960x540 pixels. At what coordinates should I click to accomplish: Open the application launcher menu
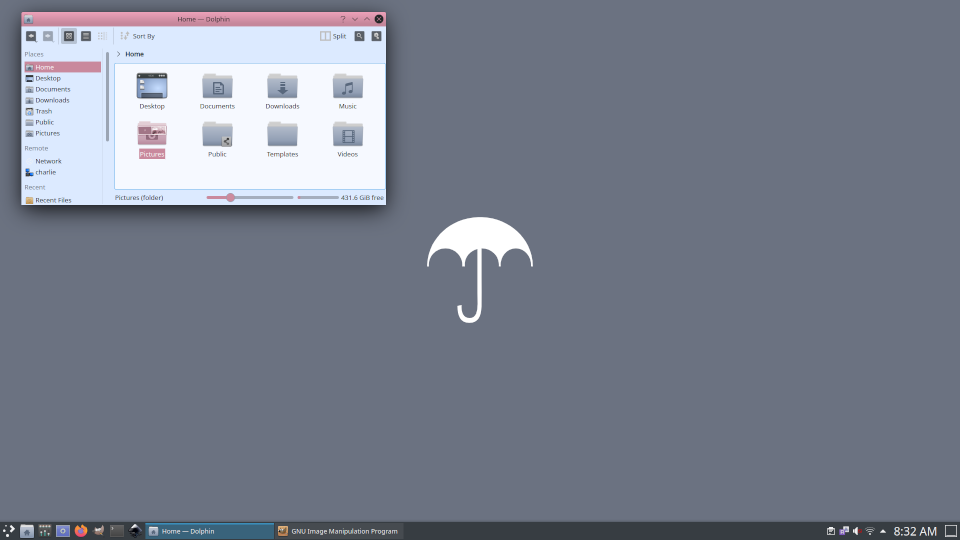(9, 531)
